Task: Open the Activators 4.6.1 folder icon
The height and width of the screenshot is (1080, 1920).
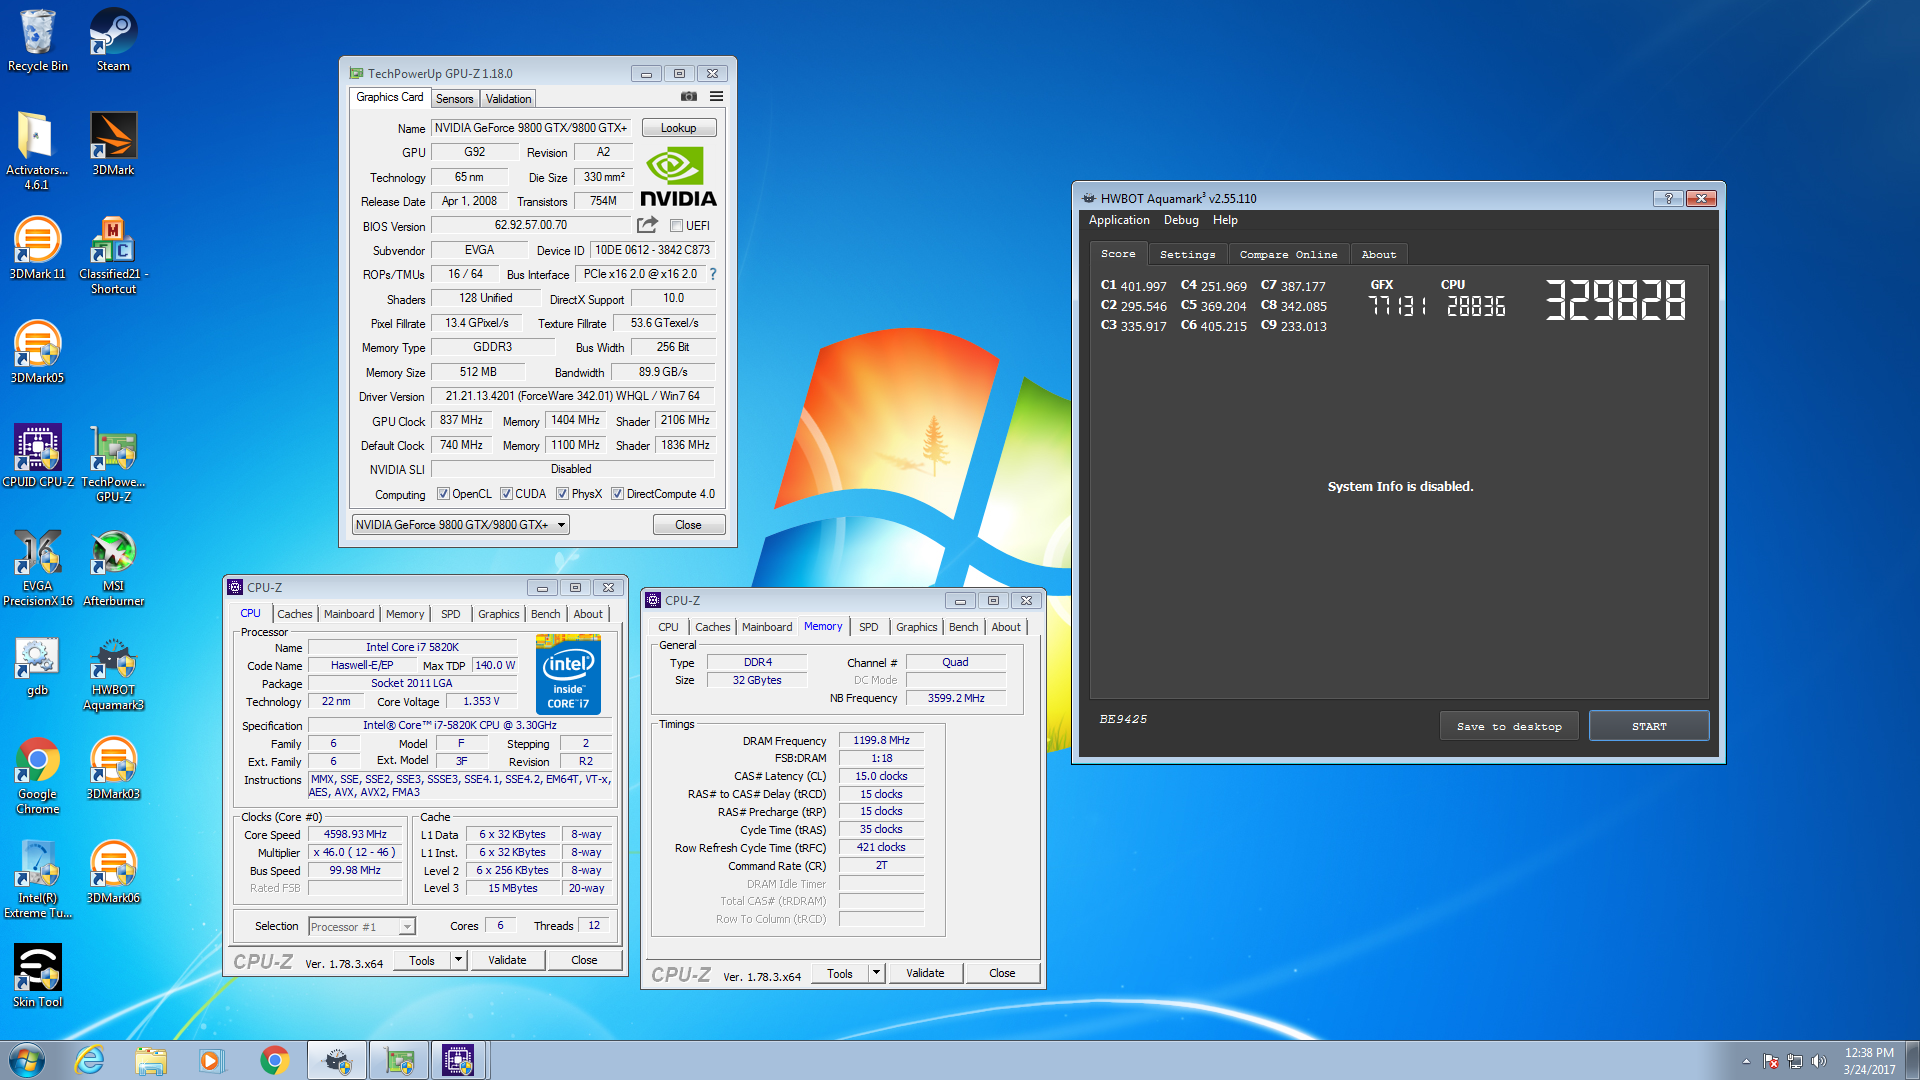Action: pyautogui.click(x=37, y=150)
